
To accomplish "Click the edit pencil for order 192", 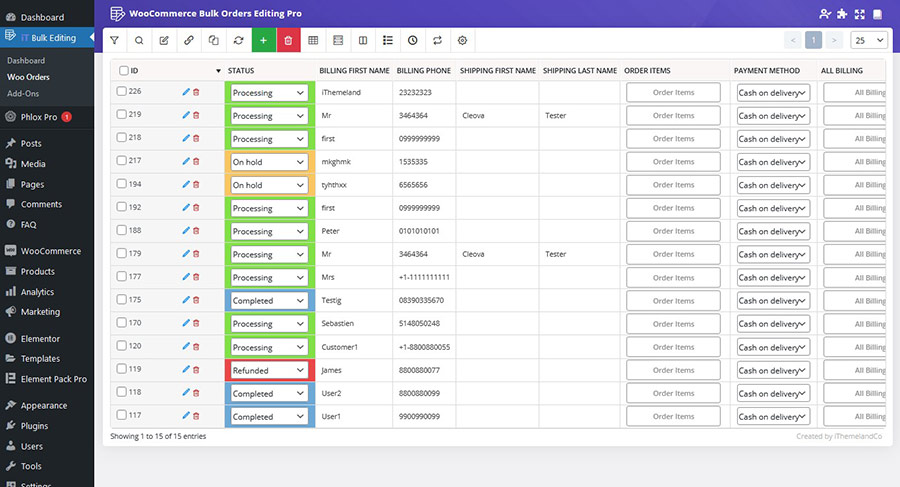I will (186, 207).
